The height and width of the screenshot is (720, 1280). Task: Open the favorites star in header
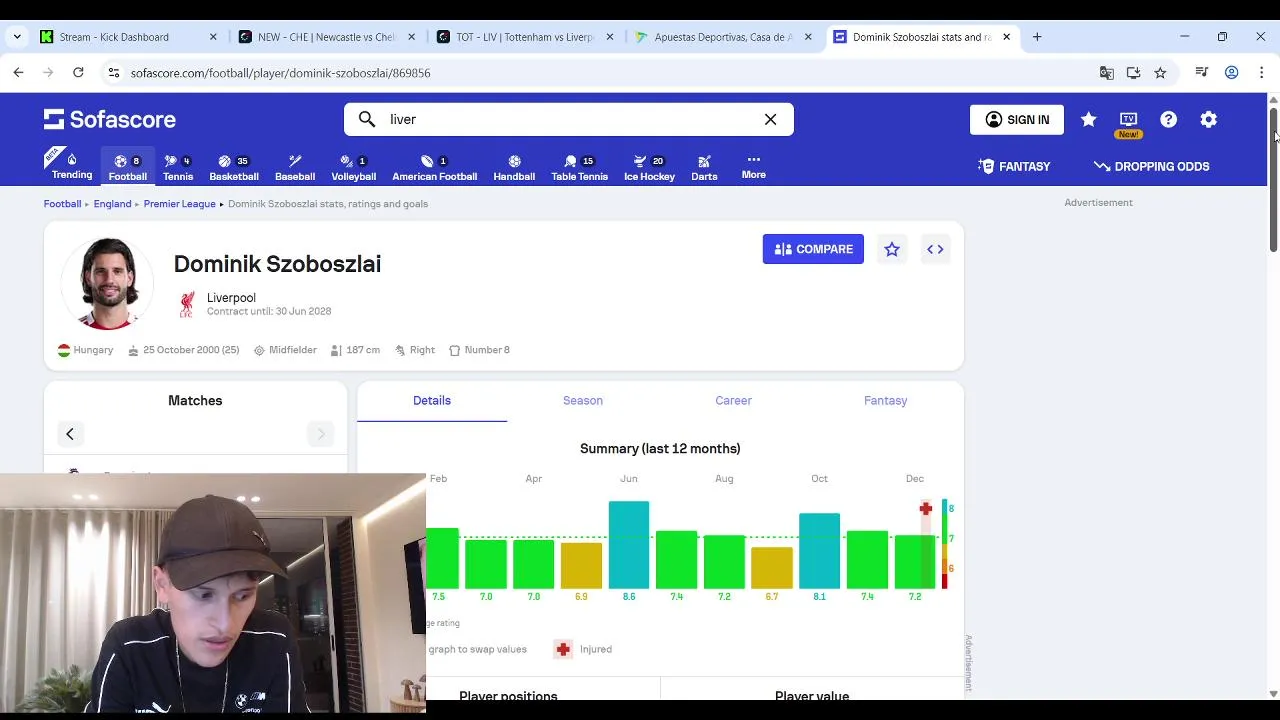tap(1088, 119)
